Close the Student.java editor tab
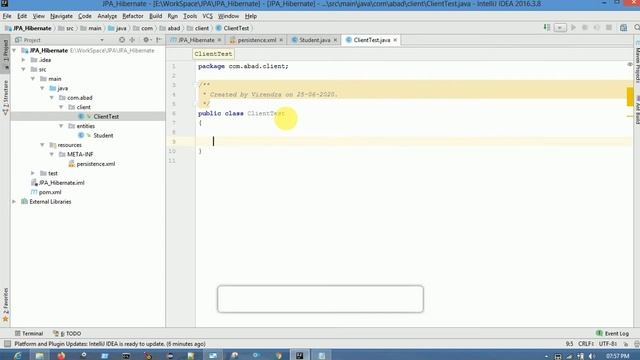 335,40
